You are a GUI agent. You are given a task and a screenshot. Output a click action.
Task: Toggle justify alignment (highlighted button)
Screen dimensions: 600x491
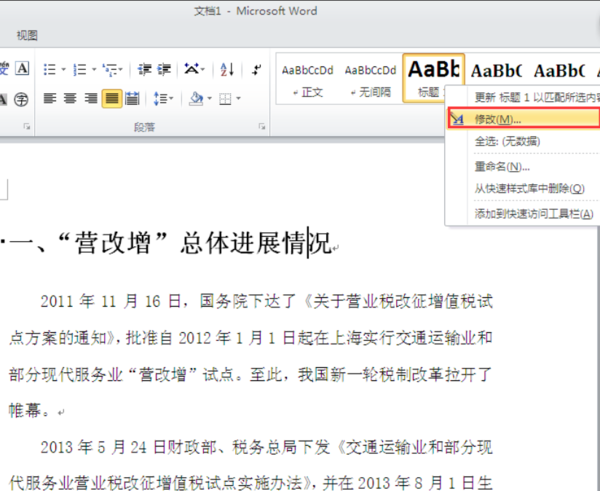tap(112, 99)
